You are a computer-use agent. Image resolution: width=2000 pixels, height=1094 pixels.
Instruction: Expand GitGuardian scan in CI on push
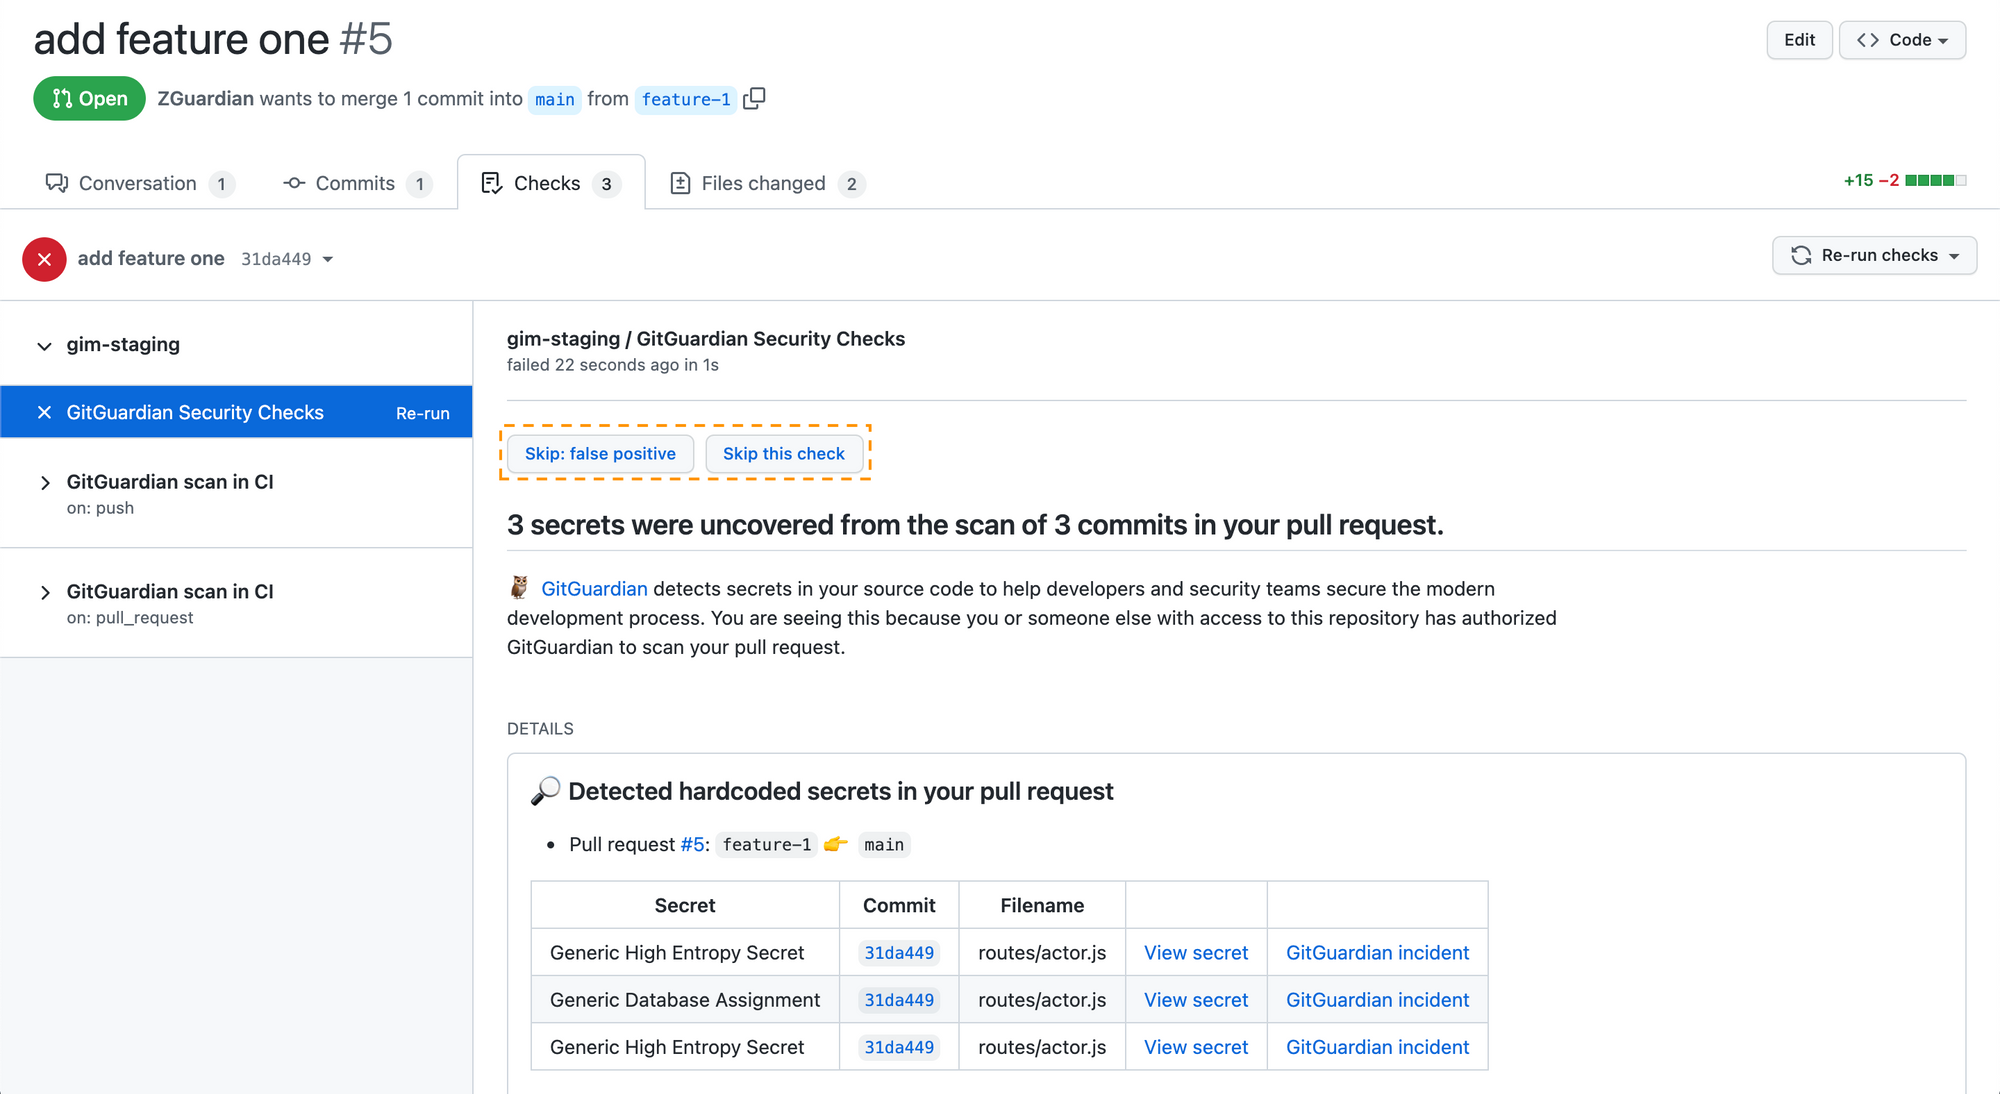pos(46,482)
